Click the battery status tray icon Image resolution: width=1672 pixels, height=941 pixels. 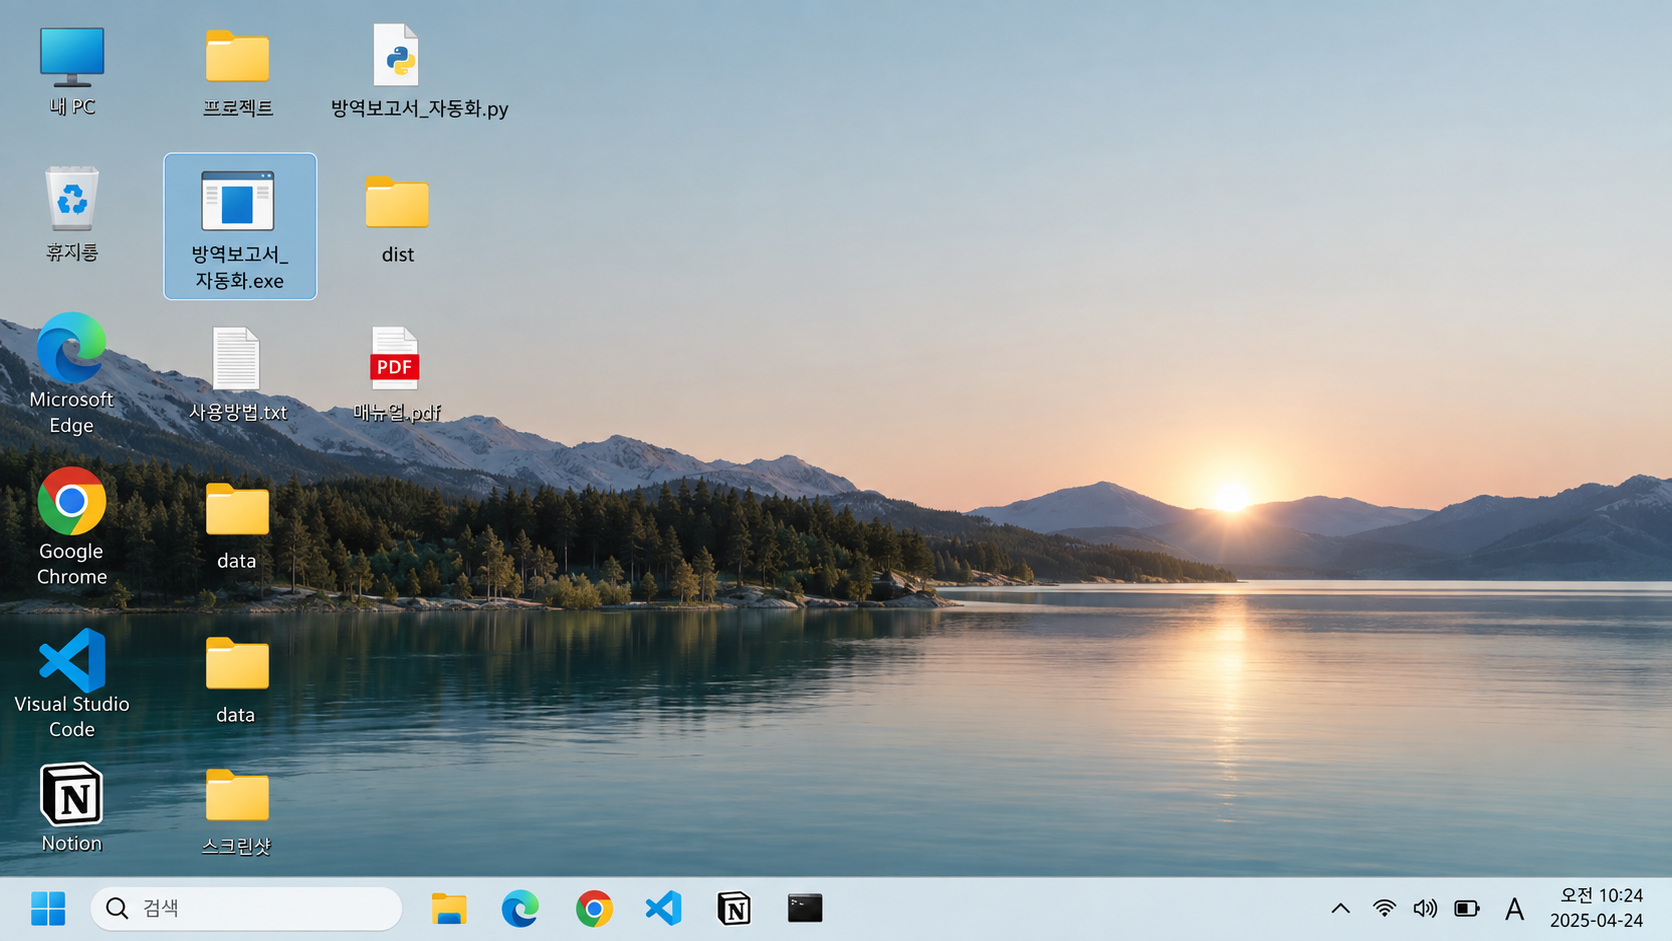tap(1467, 908)
